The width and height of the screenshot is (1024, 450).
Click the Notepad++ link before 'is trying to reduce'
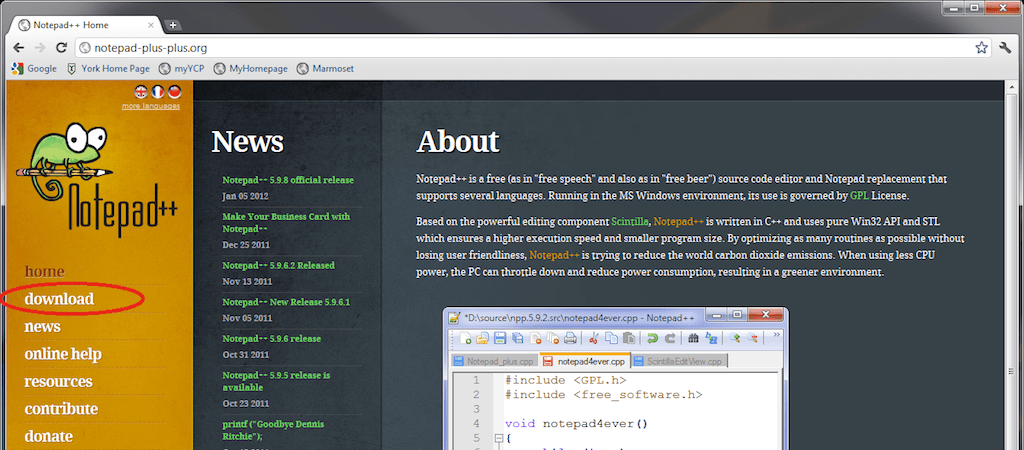554,255
